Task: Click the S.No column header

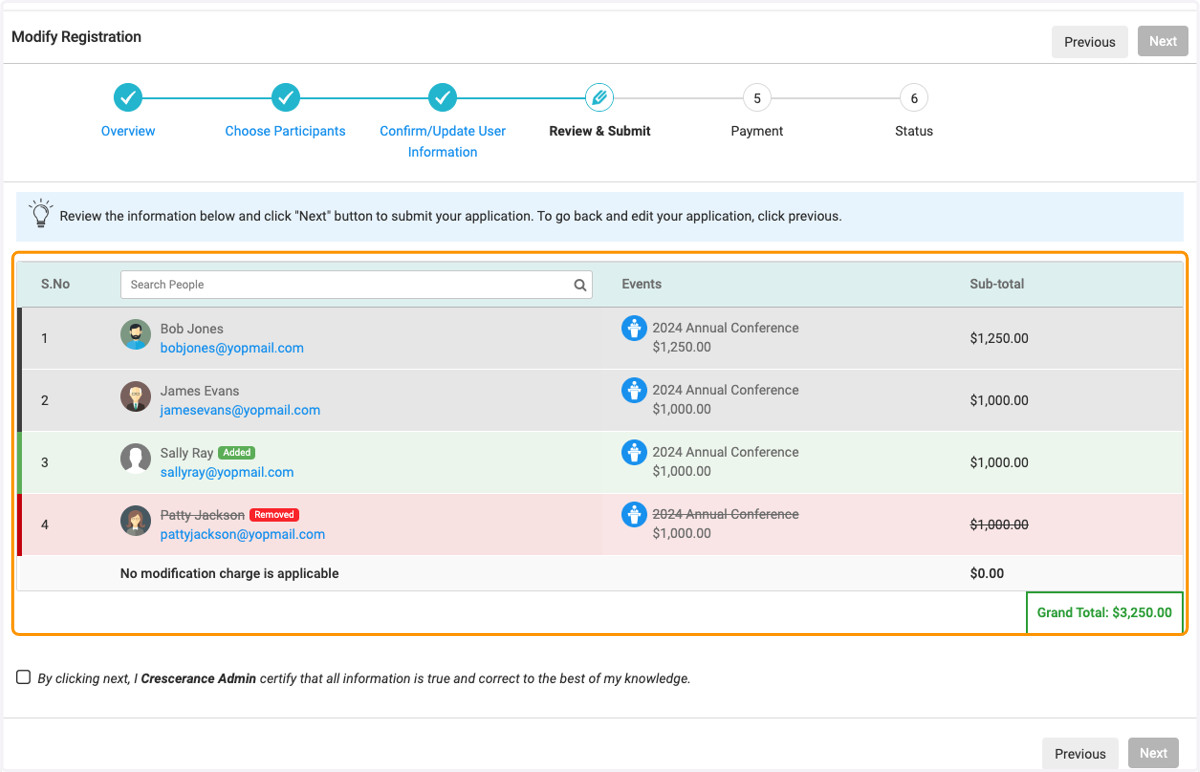Action: (x=55, y=284)
